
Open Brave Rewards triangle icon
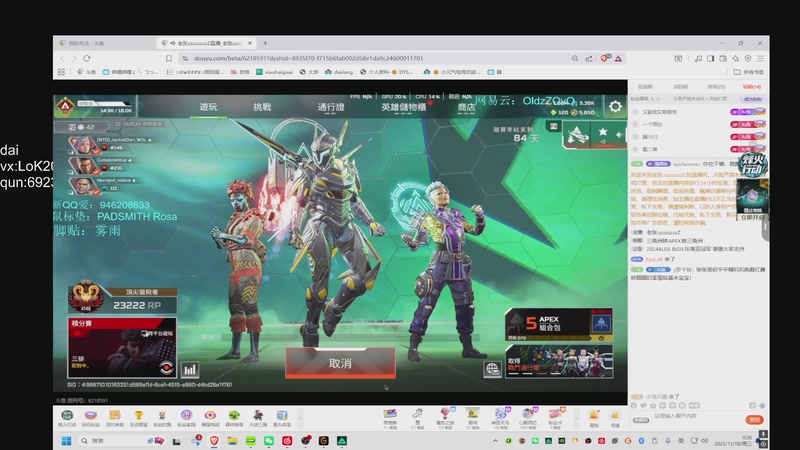pyautogui.click(x=618, y=58)
